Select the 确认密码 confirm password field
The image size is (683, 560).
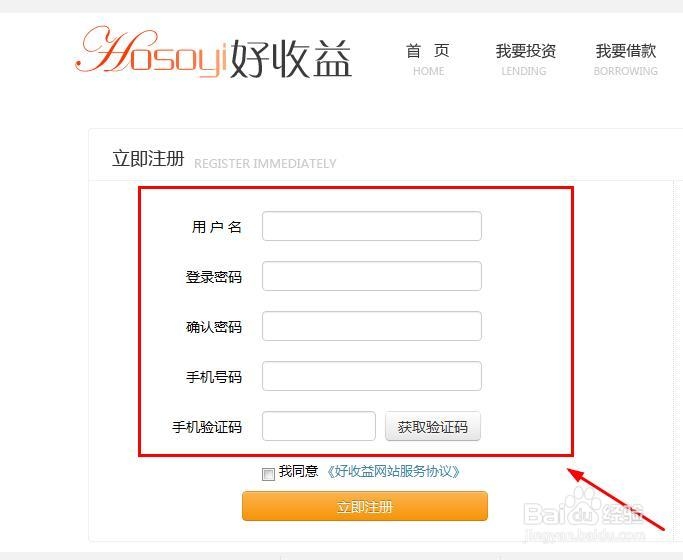372,326
